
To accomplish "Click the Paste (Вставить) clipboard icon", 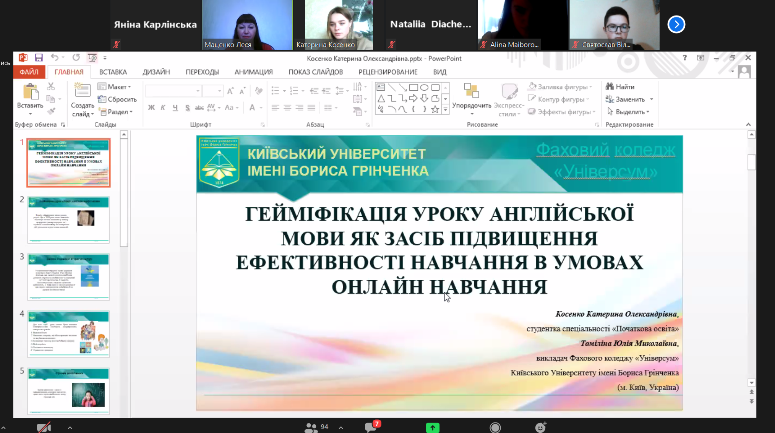I will coord(30,92).
